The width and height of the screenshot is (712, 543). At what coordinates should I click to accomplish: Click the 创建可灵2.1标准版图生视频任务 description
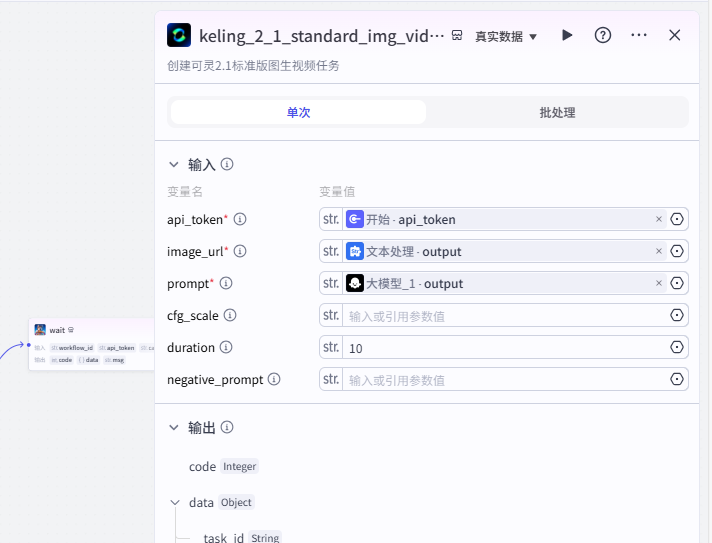[x=253, y=66]
